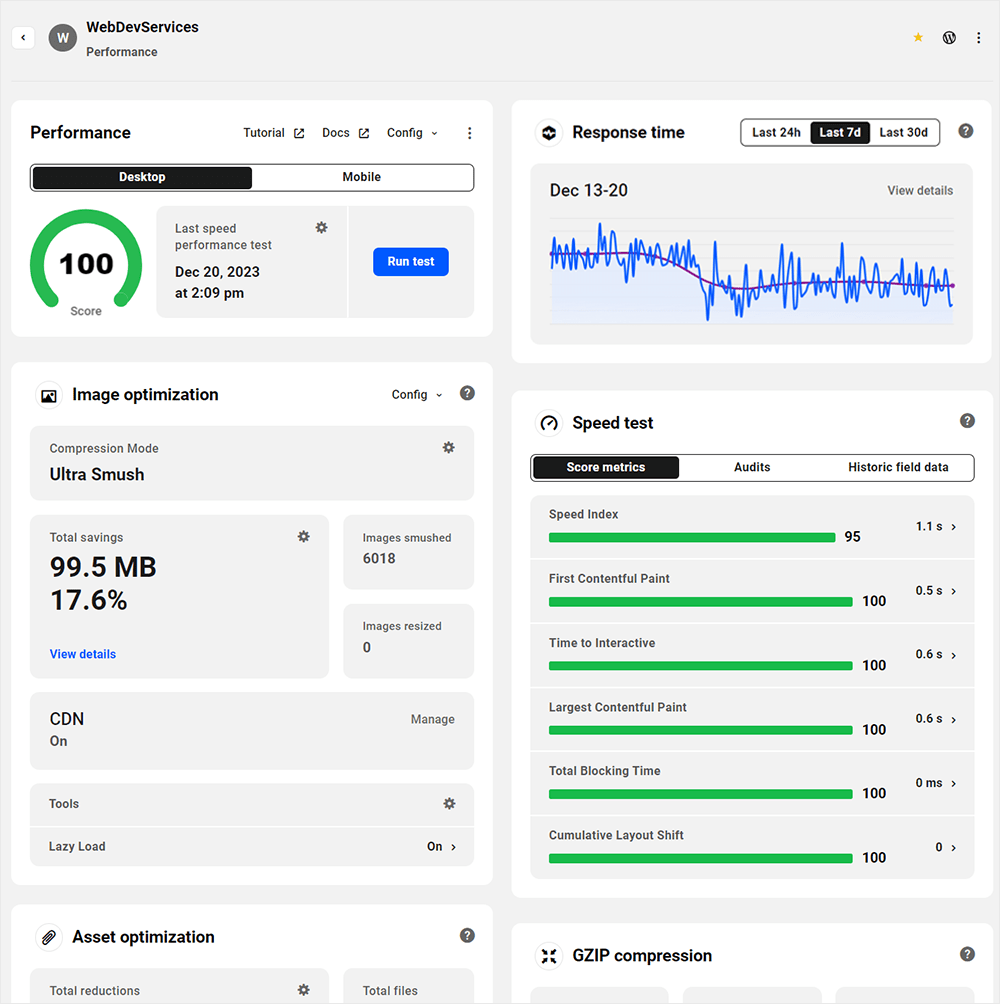The width and height of the screenshot is (1000, 1004).
Task: Open Speed test help icon
Action: pos(967,421)
